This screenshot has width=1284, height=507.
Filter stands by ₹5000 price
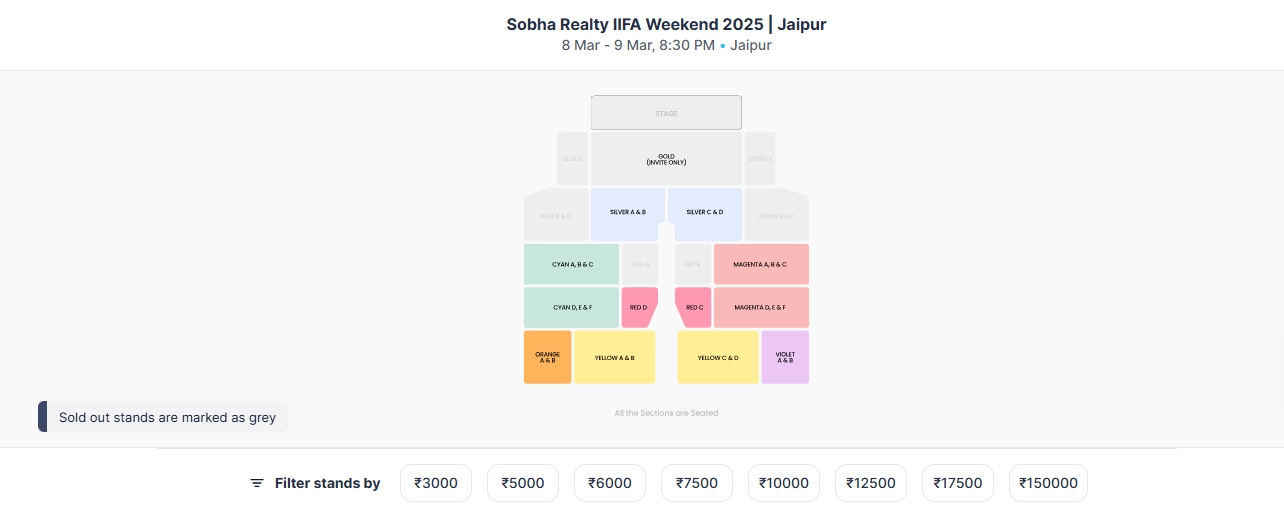(523, 483)
